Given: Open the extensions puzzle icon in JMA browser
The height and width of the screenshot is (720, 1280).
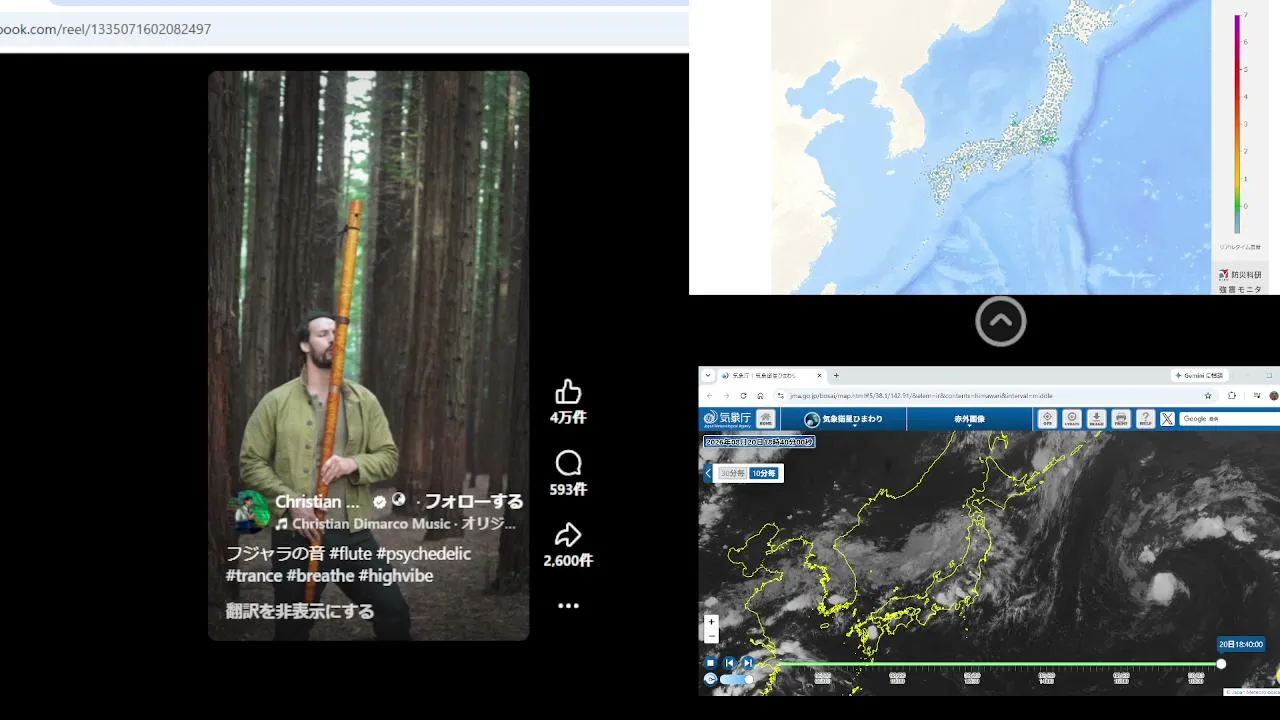Looking at the screenshot, I should point(1232,396).
